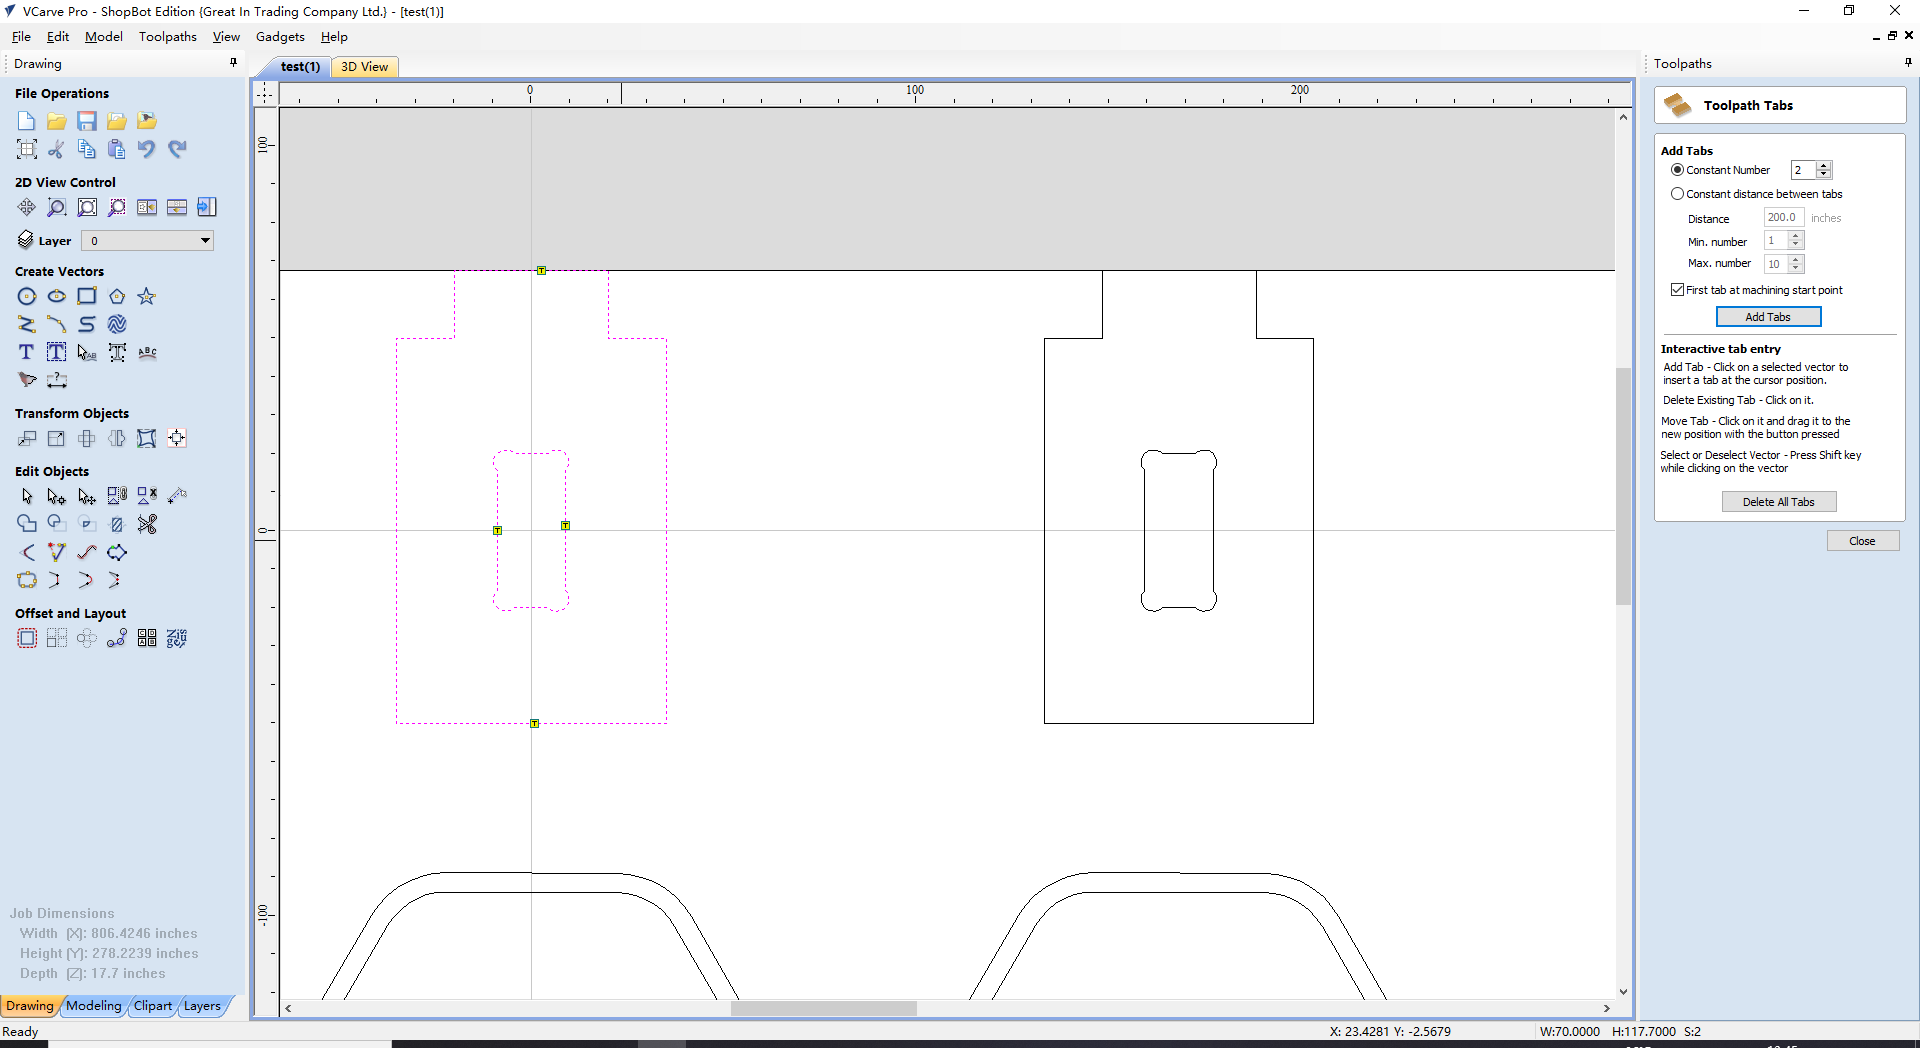Click the vertical scrollbar thumb
The width and height of the screenshot is (1920, 1048).
pyautogui.click(x=1623, y=486)
